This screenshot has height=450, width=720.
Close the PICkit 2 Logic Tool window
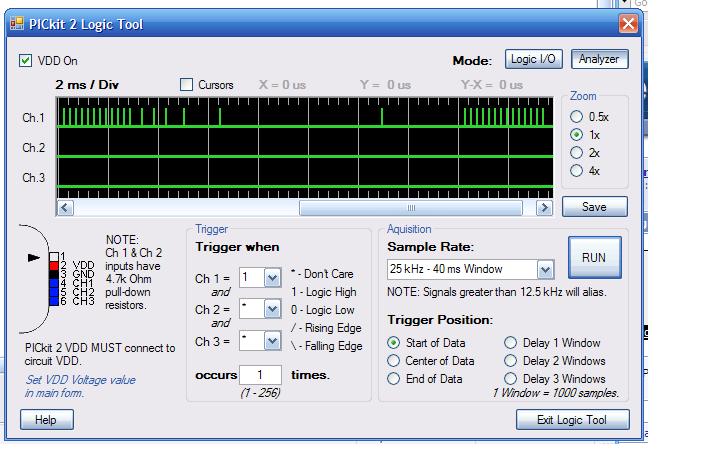628,23
